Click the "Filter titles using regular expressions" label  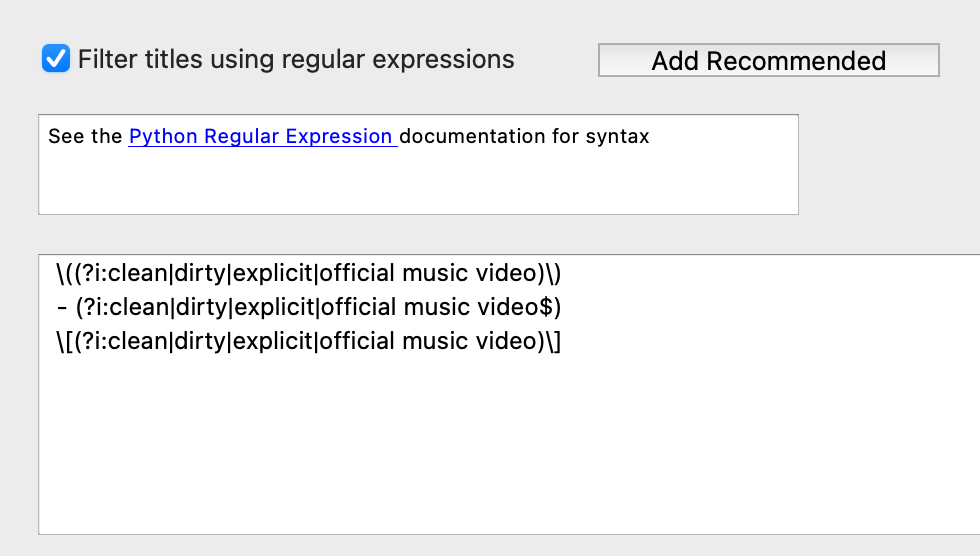(296, 59)
